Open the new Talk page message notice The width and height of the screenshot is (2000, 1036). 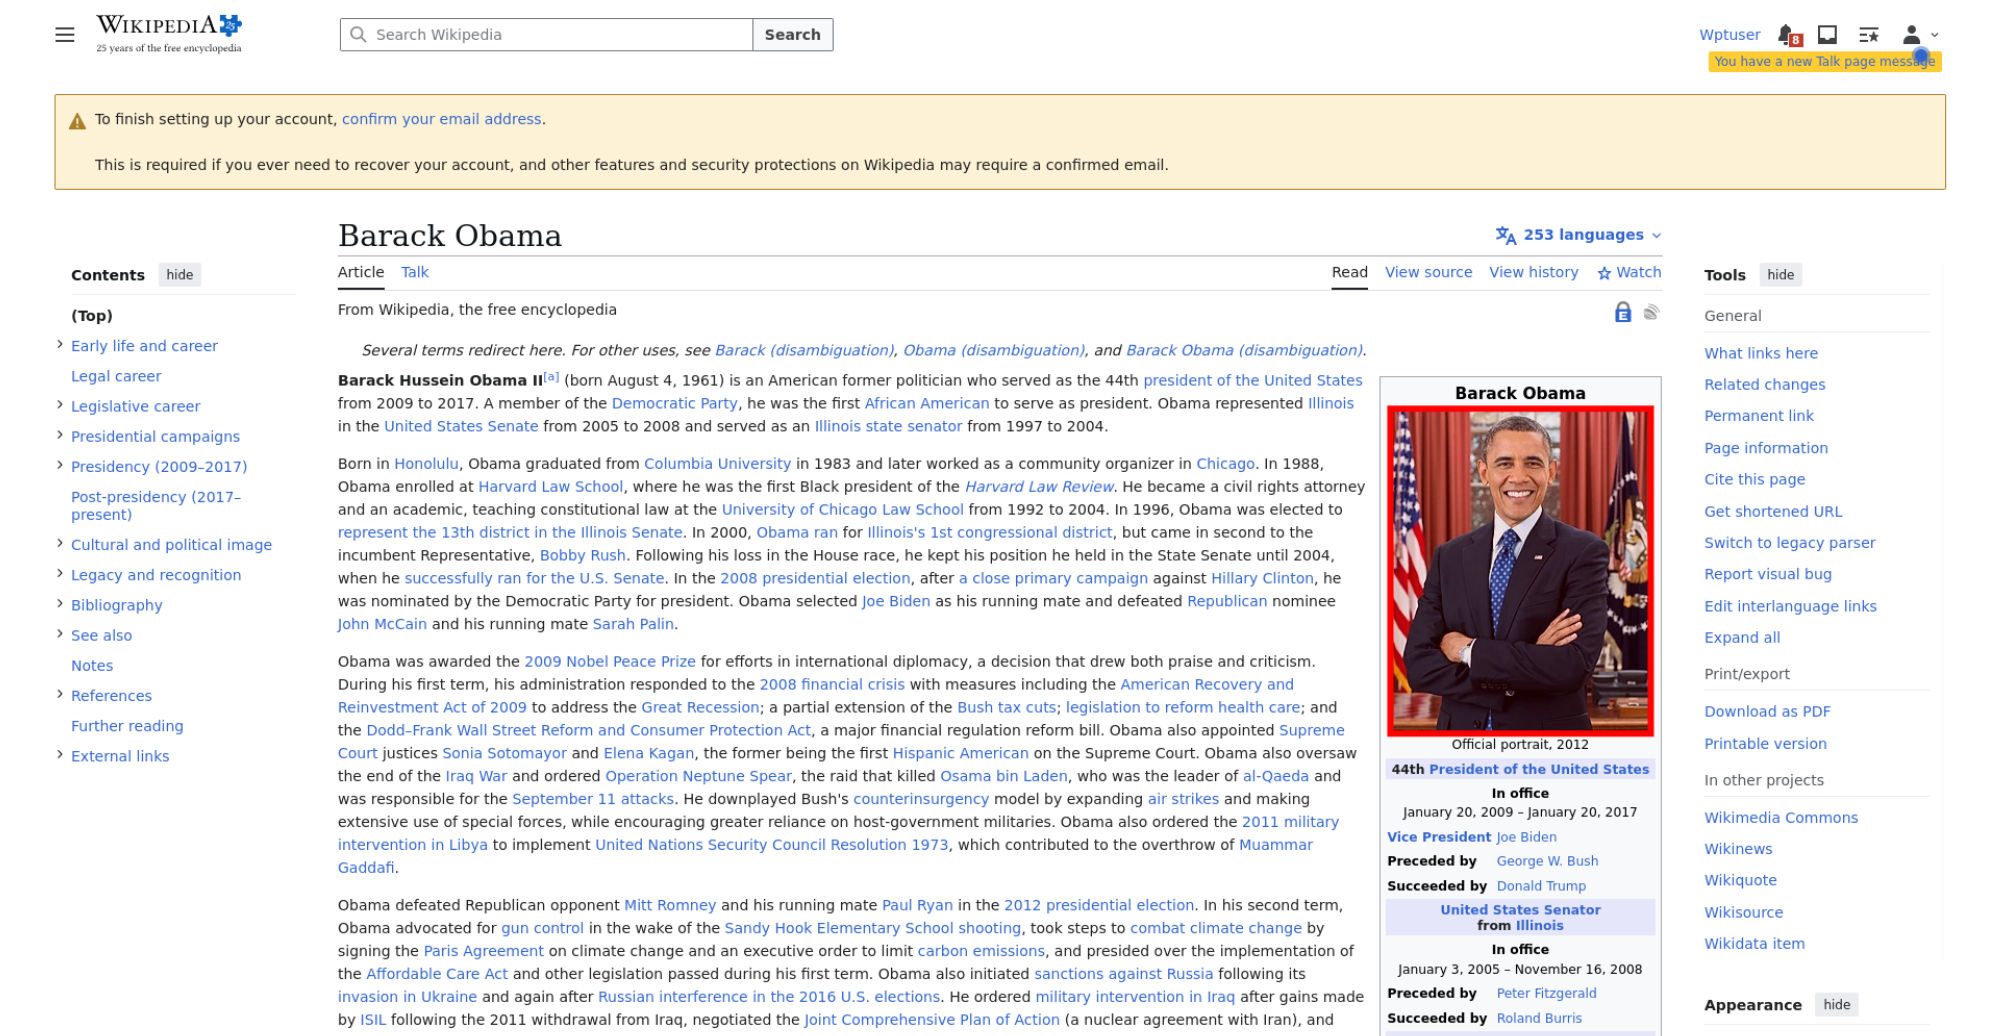[1824, 62]
